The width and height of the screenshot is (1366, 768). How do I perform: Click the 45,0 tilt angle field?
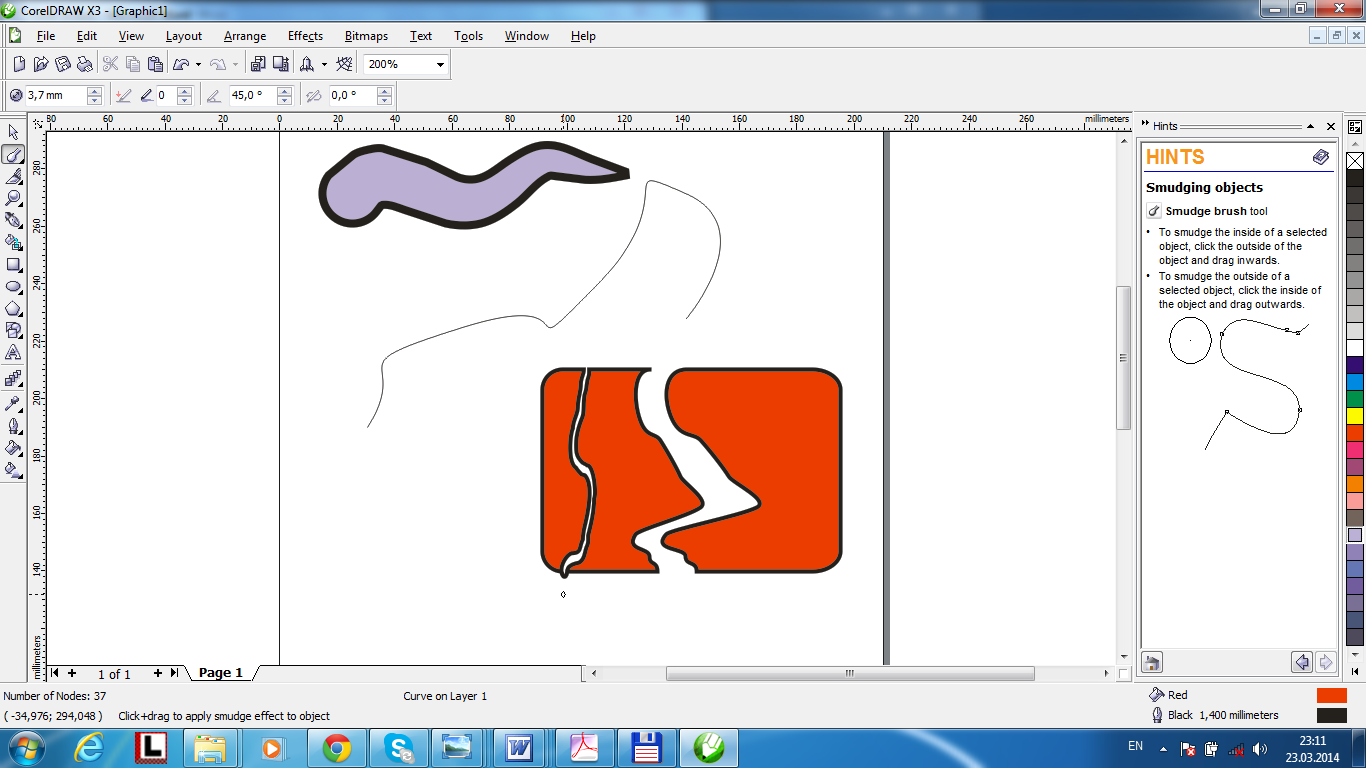pos(252,95)
